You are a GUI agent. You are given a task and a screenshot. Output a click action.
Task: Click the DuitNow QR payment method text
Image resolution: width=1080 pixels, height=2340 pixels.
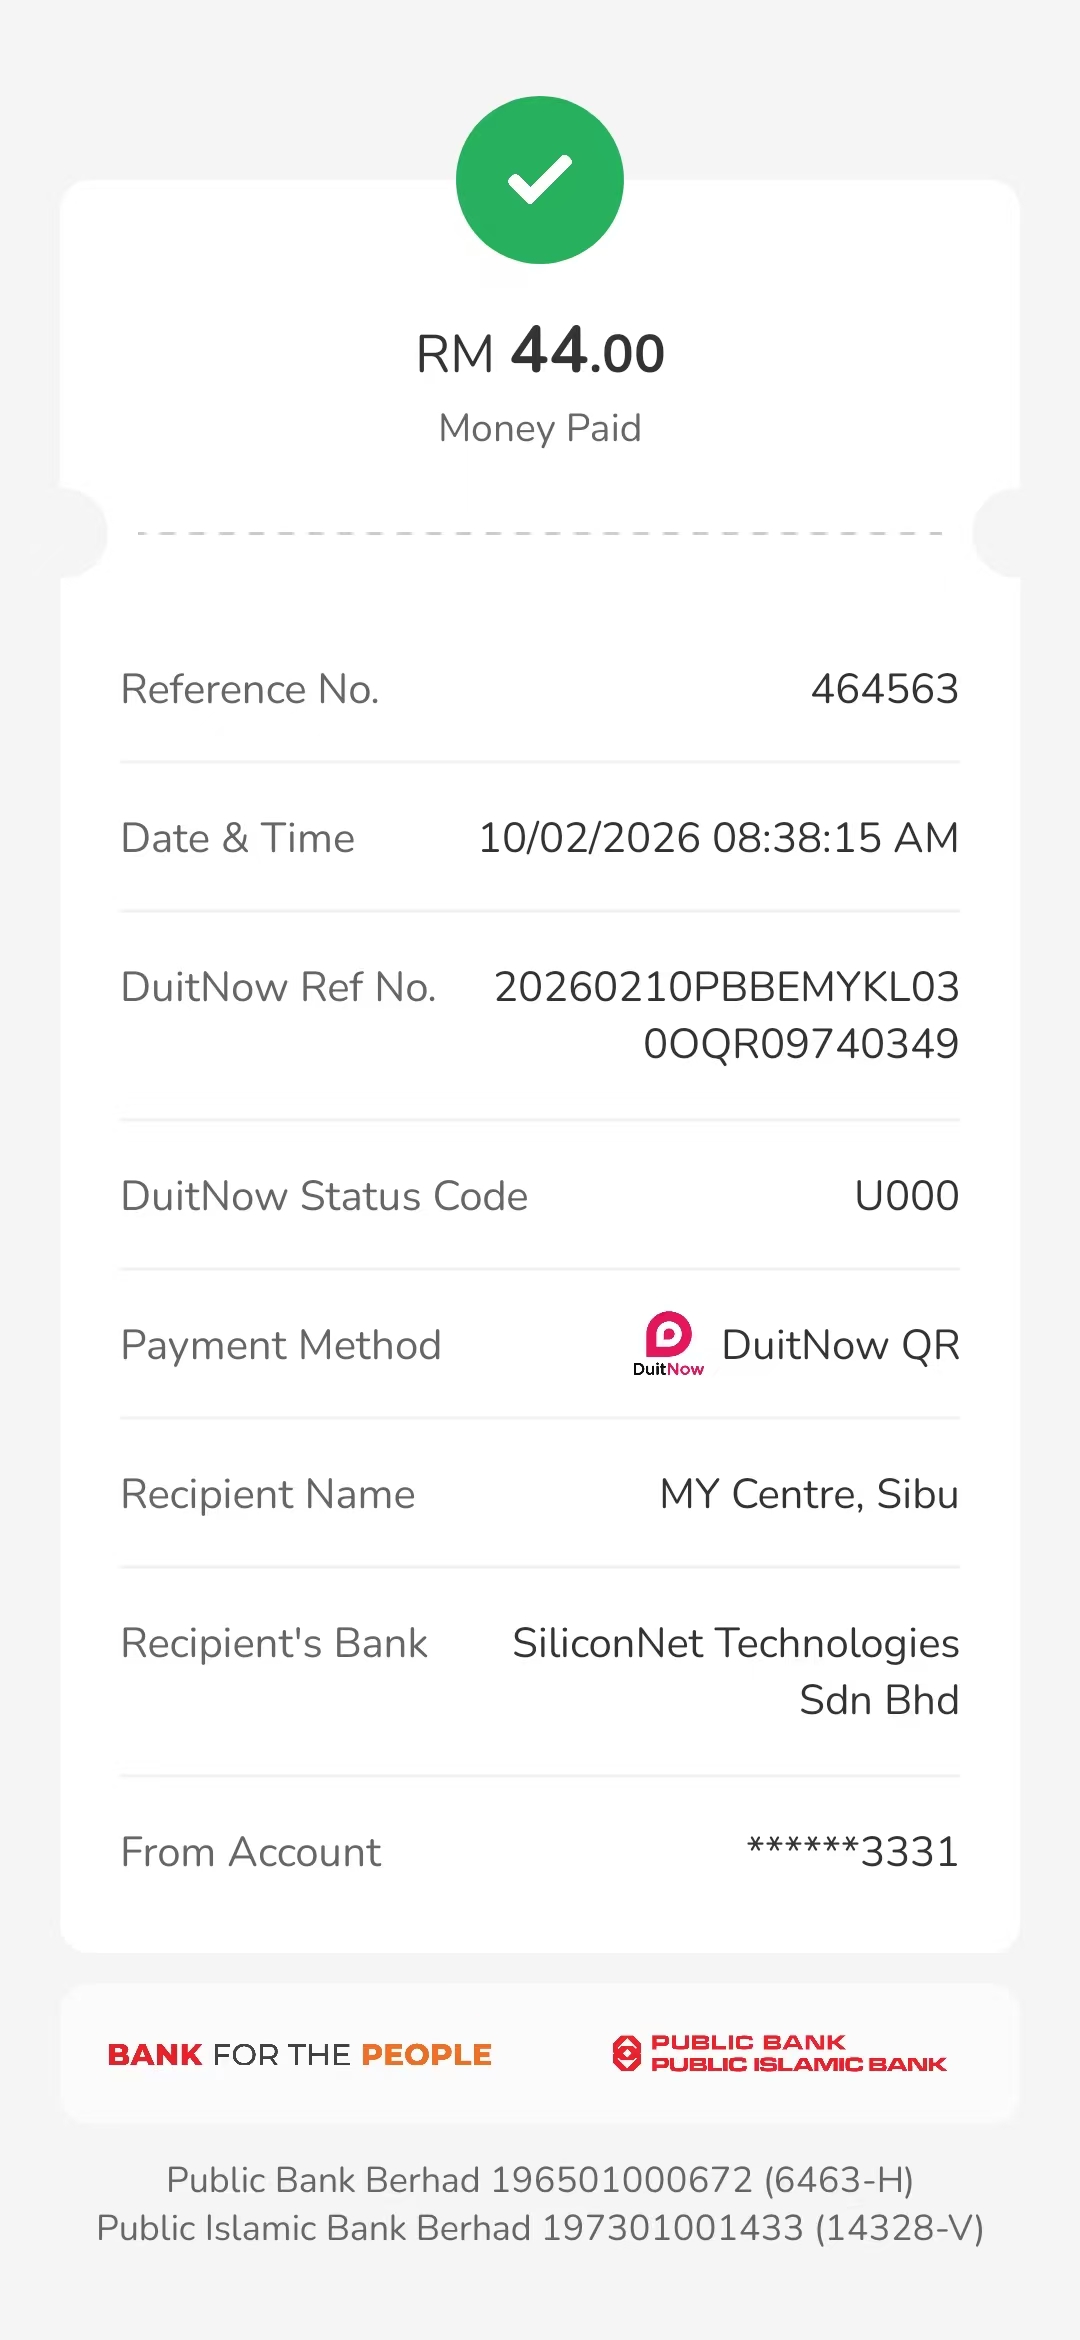pyautogui.click(x=840, y=1345)
